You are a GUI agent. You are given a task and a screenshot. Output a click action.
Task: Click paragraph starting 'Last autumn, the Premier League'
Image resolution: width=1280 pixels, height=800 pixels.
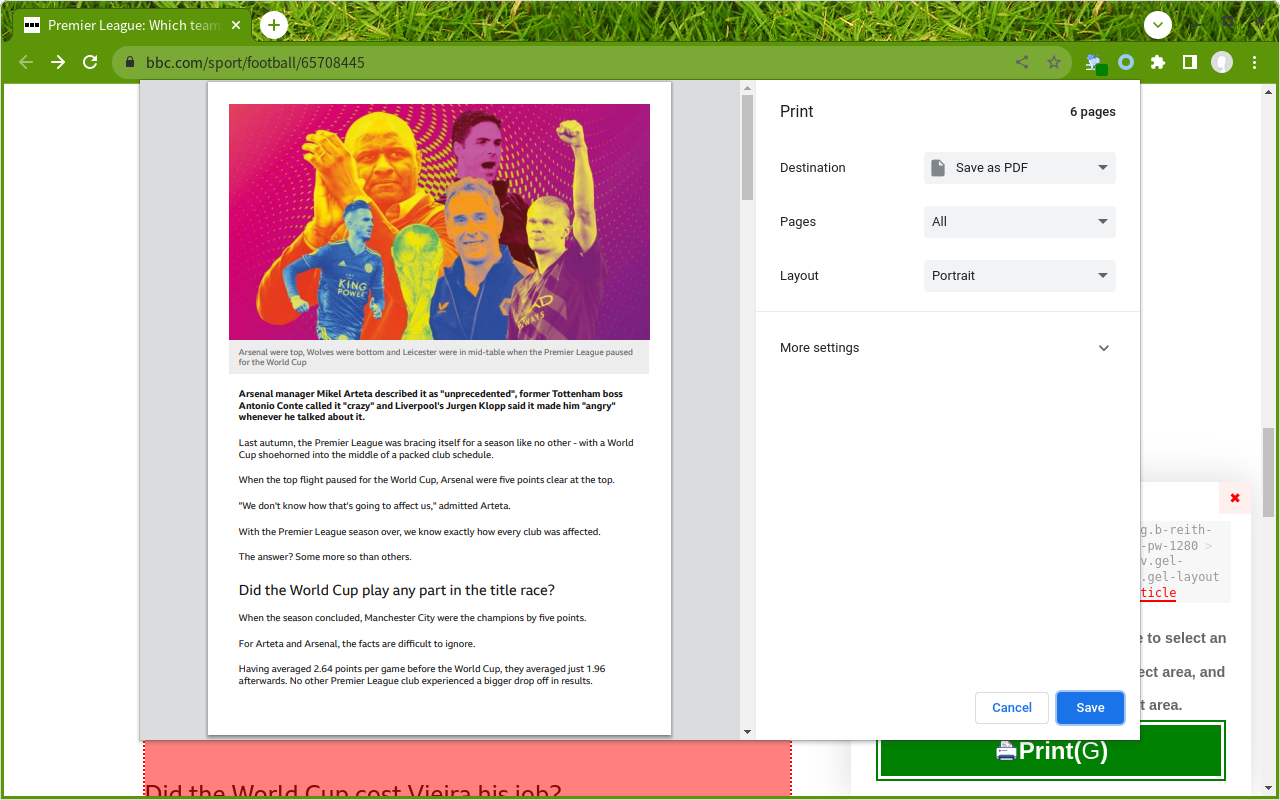click(x=436, y=448)
